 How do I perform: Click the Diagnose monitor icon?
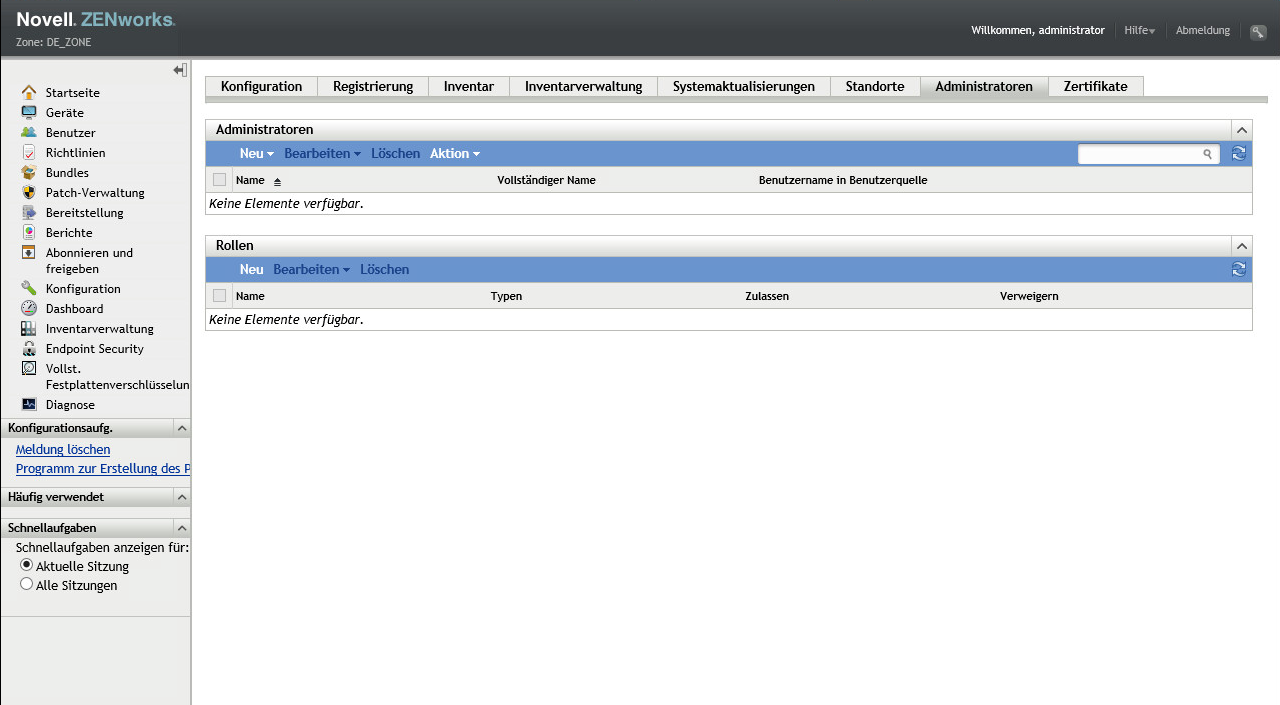(x=29, y=404)
